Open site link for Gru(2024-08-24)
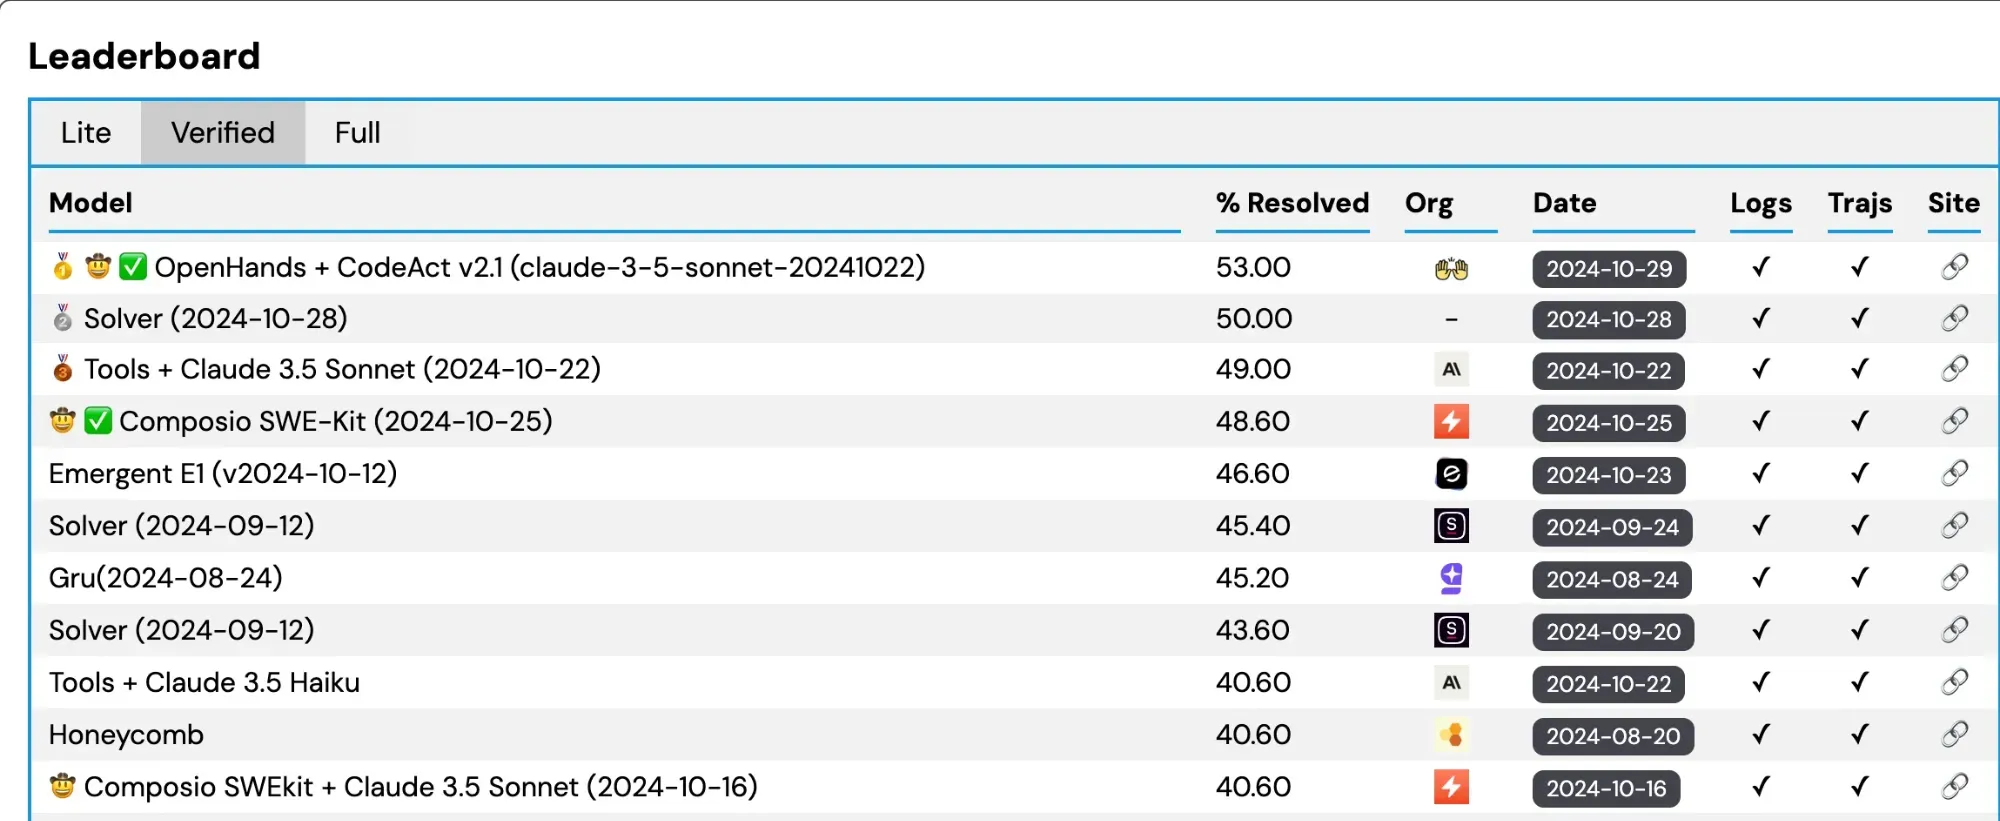Viewport: 2000px width, 821px height. pyautogui.click(x=1954, y=578)
